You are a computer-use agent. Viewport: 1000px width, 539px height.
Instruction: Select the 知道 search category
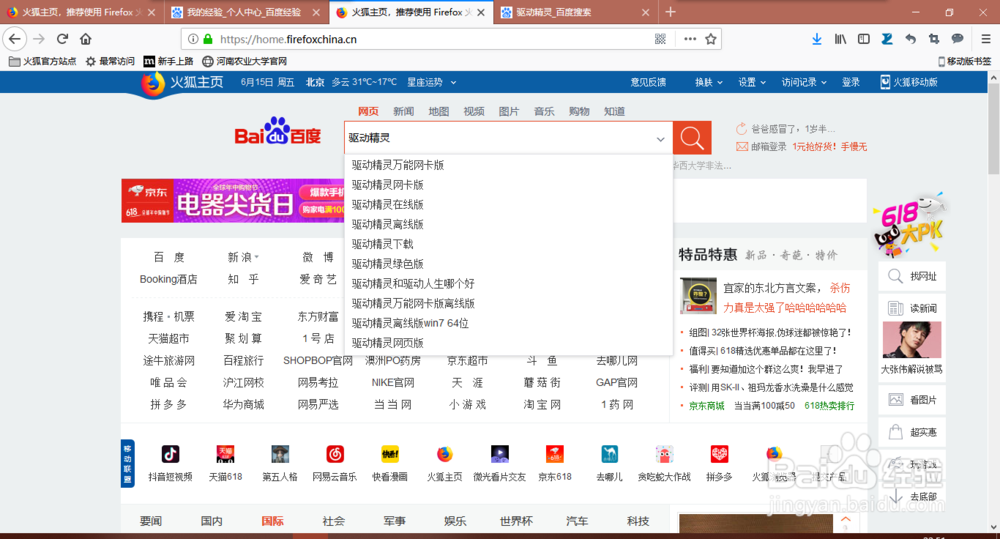click(614, 112)
